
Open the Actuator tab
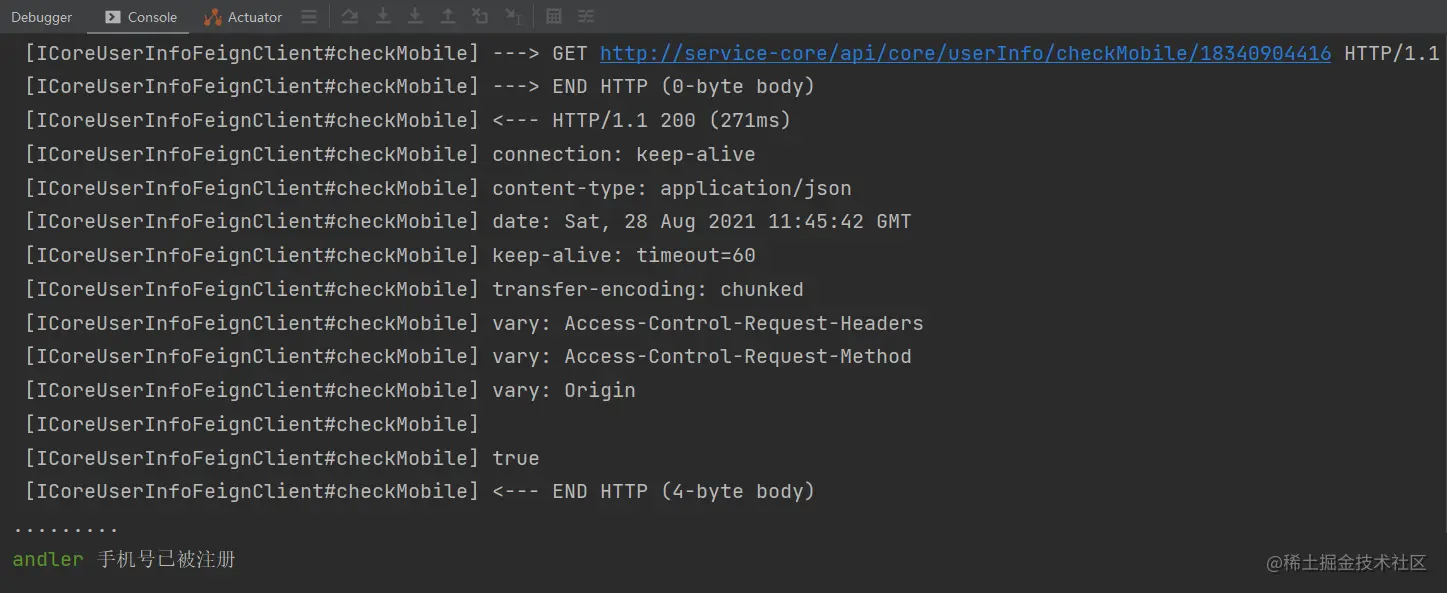tap(243, 17)
